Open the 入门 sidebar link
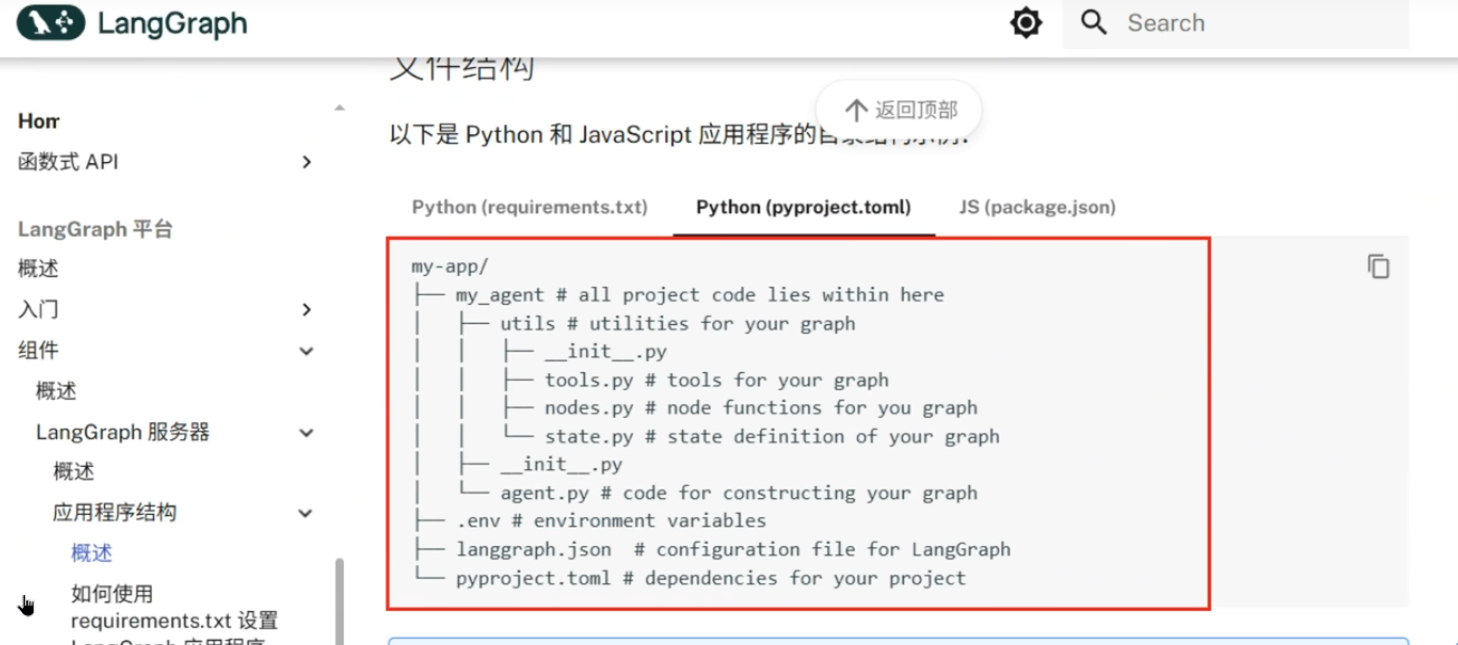 coord(38,310)
